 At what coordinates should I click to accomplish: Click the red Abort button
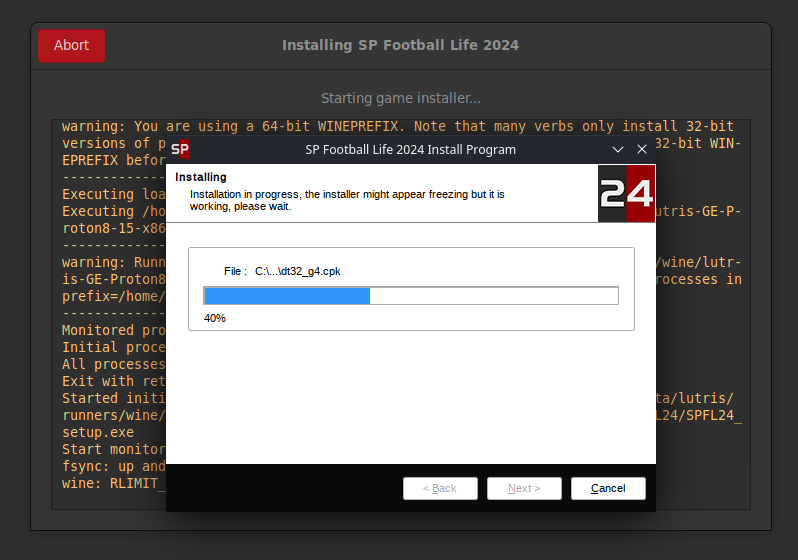tap(71, 46)
